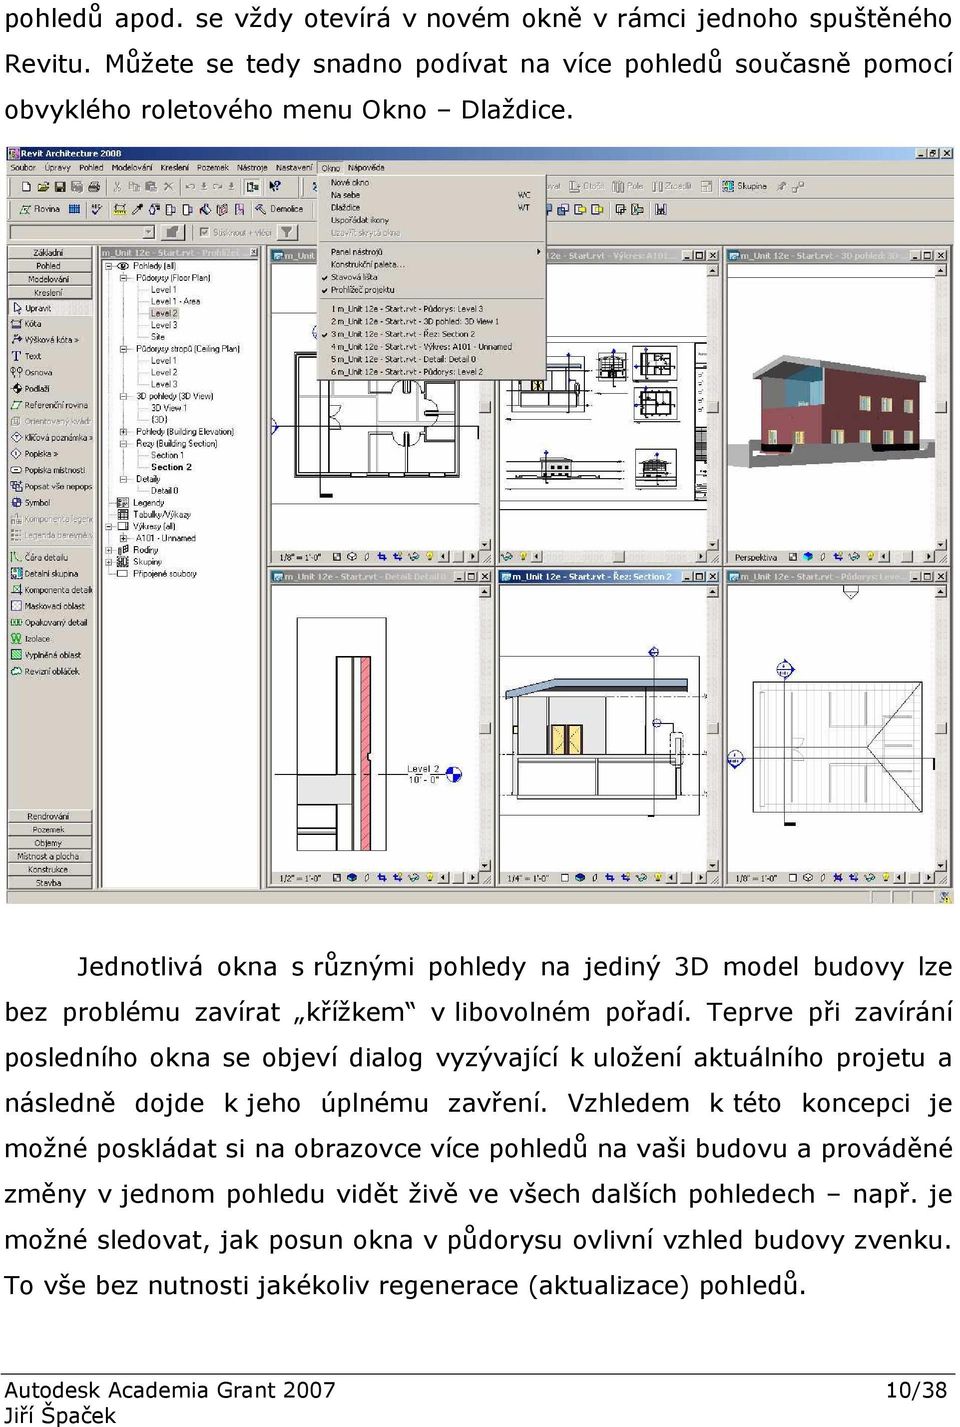Toggle Prohlížeč projektu checked menu item
Viewport: 960px width, 1427px height.
pyautogui.click(x=430, y=290)
